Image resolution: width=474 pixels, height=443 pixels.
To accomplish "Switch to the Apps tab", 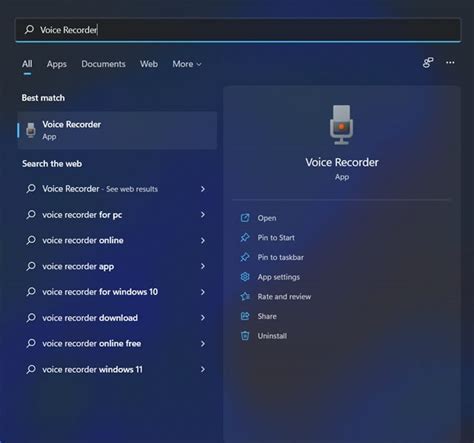I will pos(57,64).
